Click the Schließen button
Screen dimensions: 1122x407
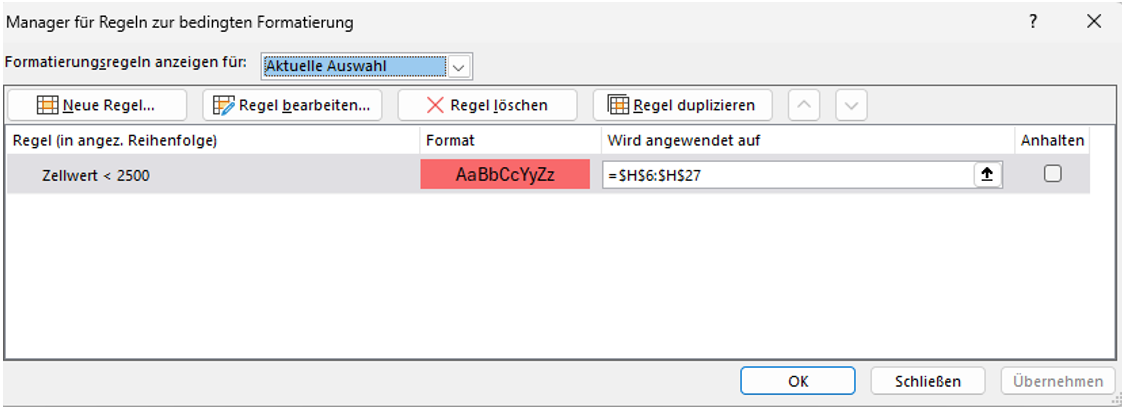click(928, 381)
